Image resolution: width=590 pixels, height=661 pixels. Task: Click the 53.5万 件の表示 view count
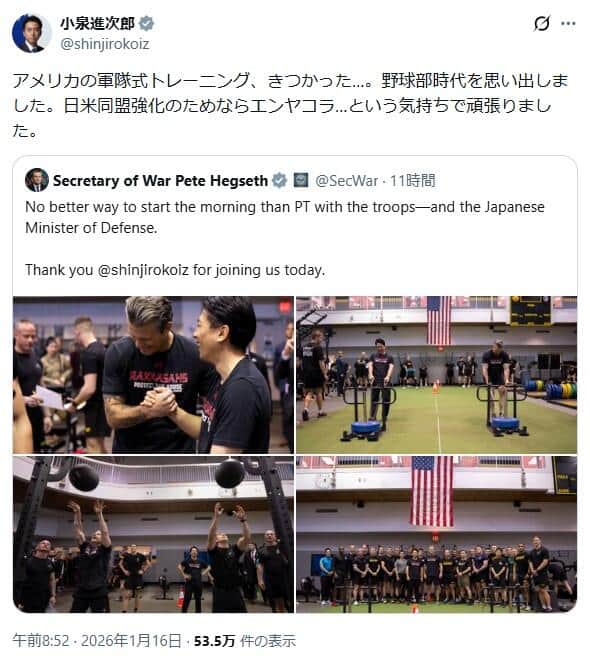(x=245, y=641)
